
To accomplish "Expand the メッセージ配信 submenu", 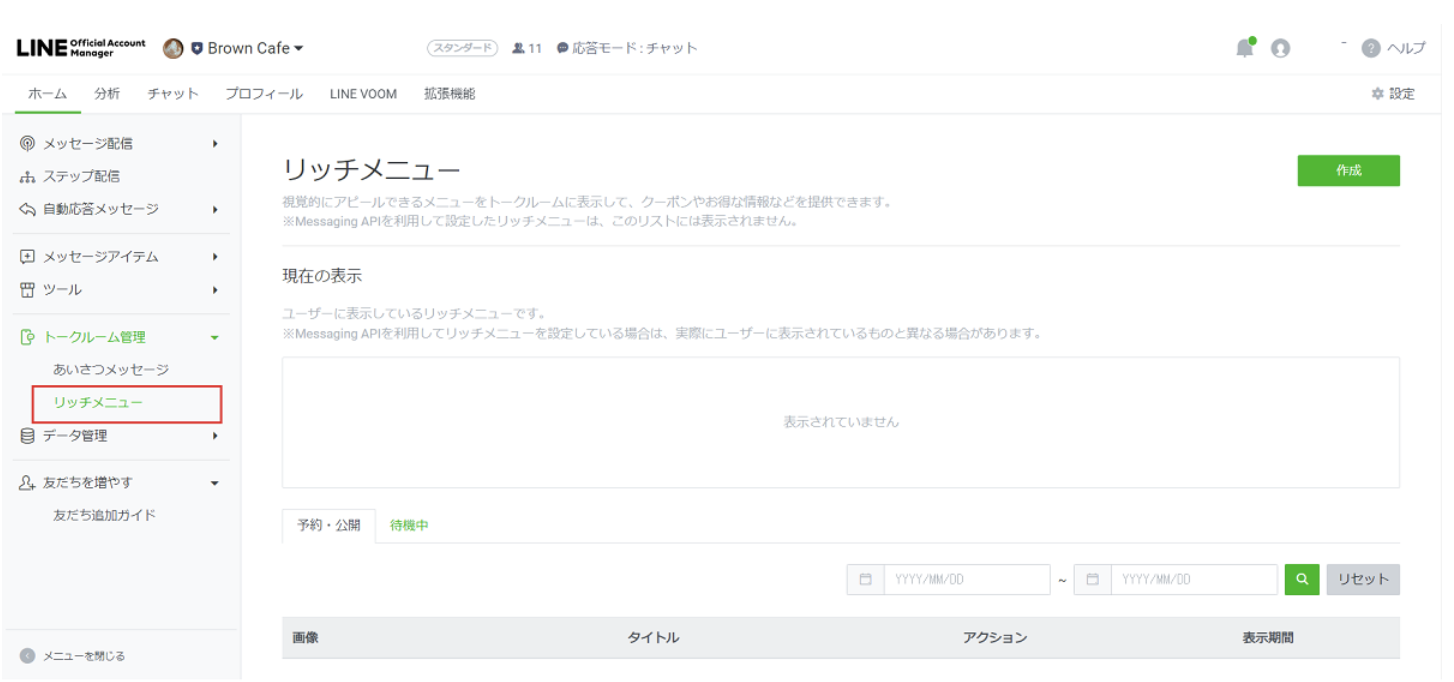I will pyautogui.click(x=215, y=144).
